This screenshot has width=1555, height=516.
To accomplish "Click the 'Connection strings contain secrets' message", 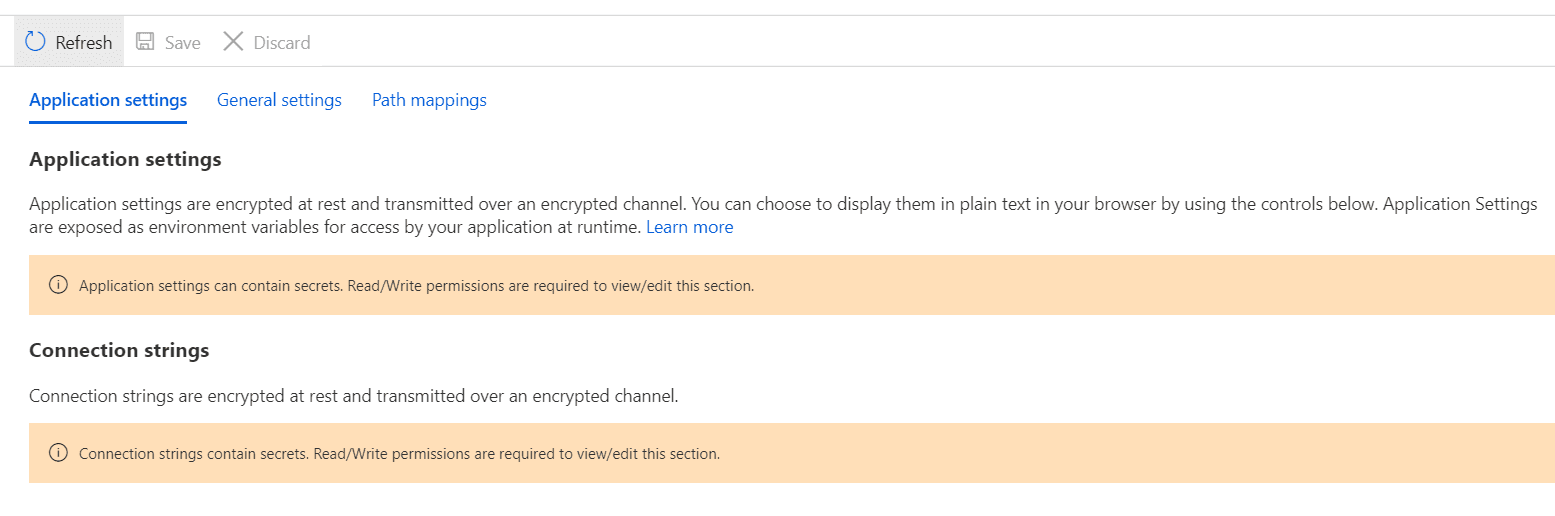I will pos(399,453).
